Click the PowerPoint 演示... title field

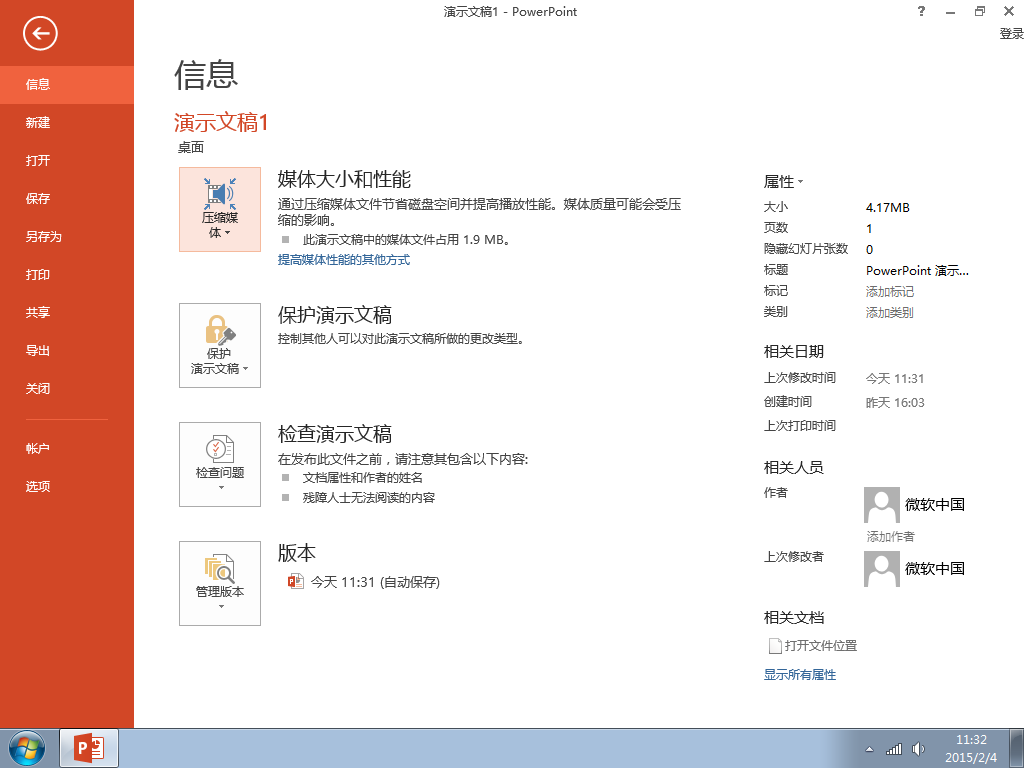click(917, 270)
